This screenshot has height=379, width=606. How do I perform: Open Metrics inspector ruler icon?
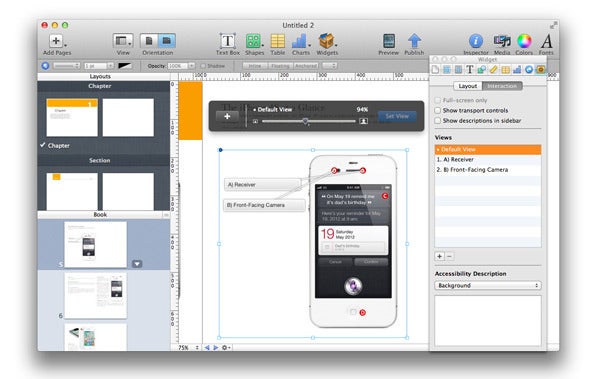494,70
